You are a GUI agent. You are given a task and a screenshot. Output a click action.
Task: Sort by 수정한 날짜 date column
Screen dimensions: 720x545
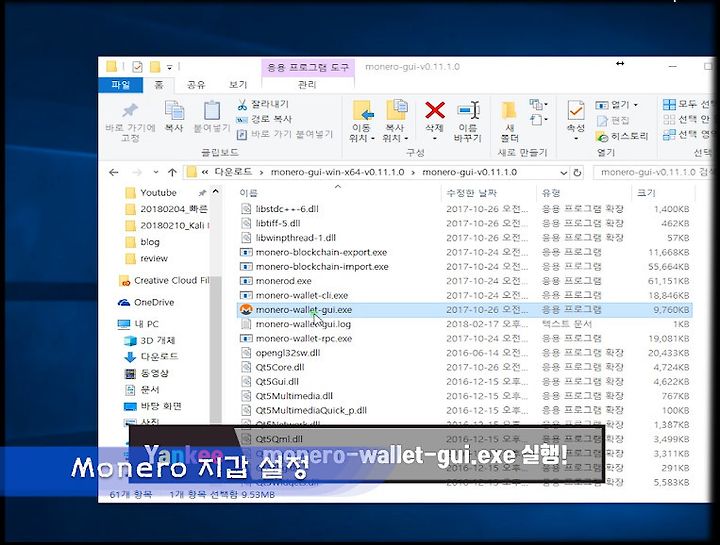click(x=472, y=193)
